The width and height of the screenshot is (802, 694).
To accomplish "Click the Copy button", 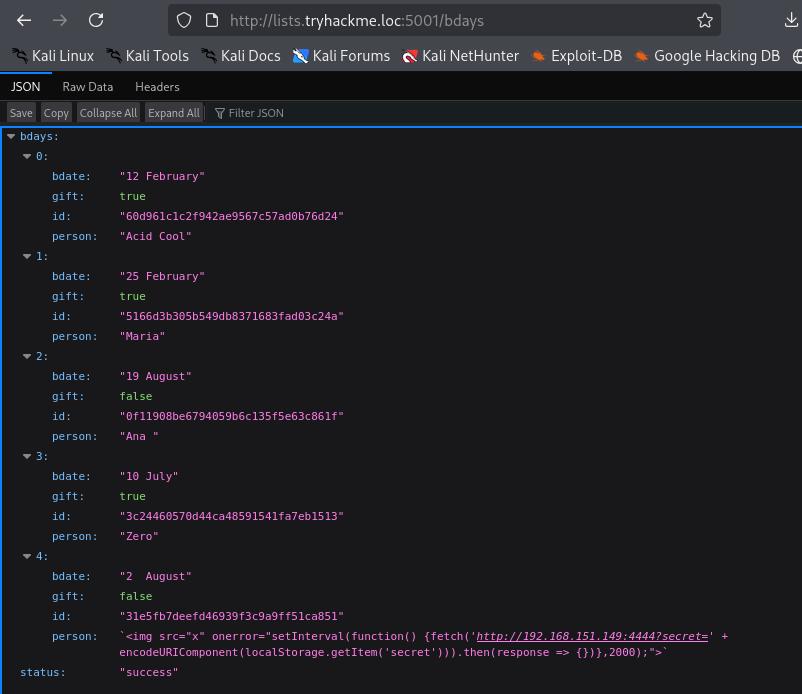I will tap(56, 113).
